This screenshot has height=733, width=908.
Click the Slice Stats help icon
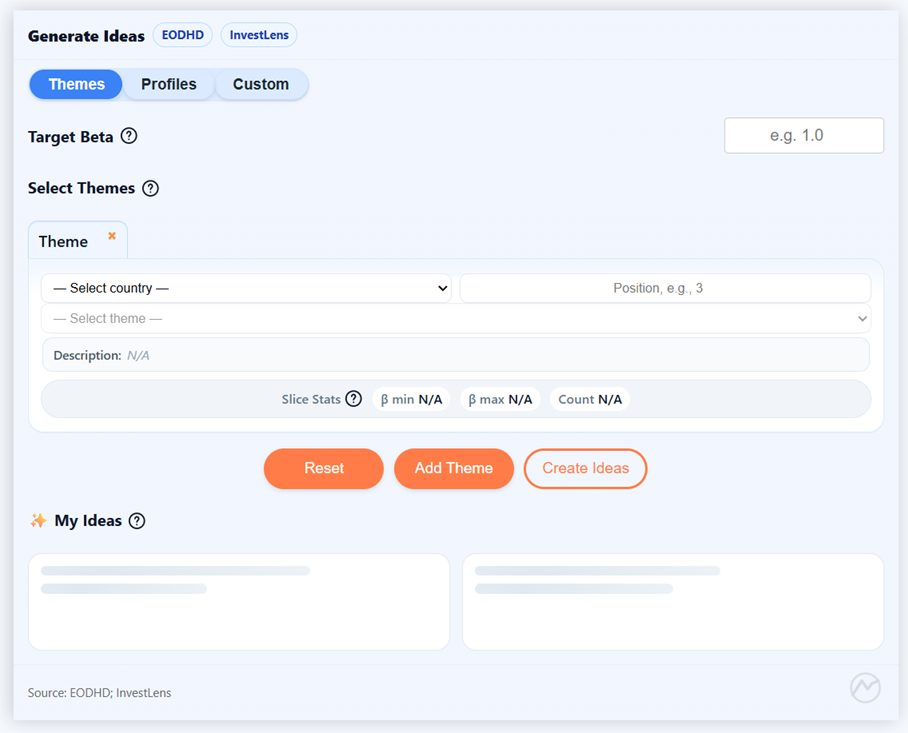(353, 399)
